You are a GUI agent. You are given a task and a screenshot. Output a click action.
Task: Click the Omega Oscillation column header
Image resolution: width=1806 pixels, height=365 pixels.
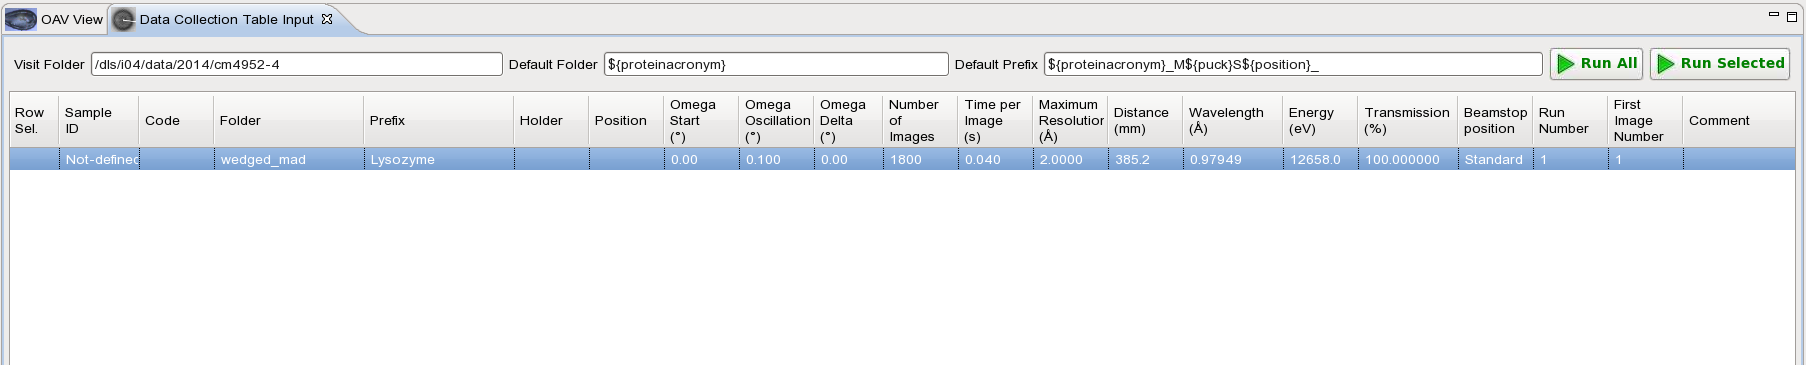point(776,121)
